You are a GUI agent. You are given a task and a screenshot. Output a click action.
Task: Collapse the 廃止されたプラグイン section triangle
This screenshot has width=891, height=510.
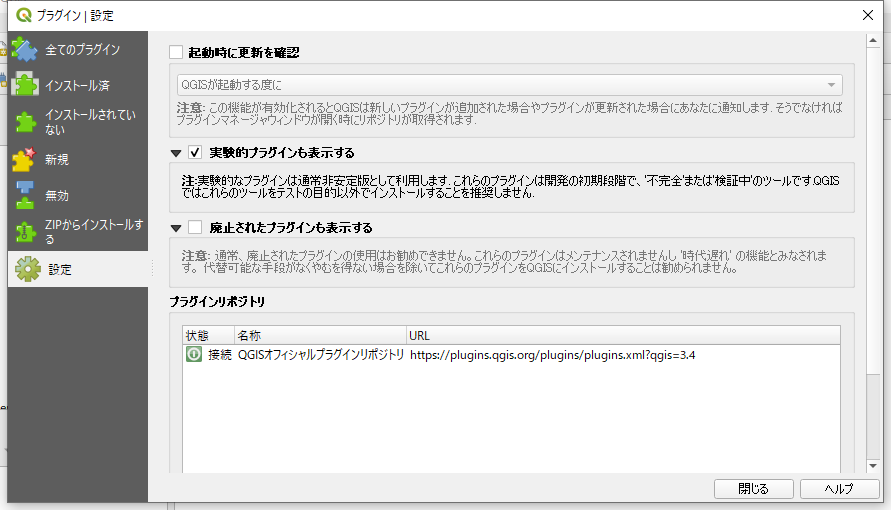tap(177, 227)
